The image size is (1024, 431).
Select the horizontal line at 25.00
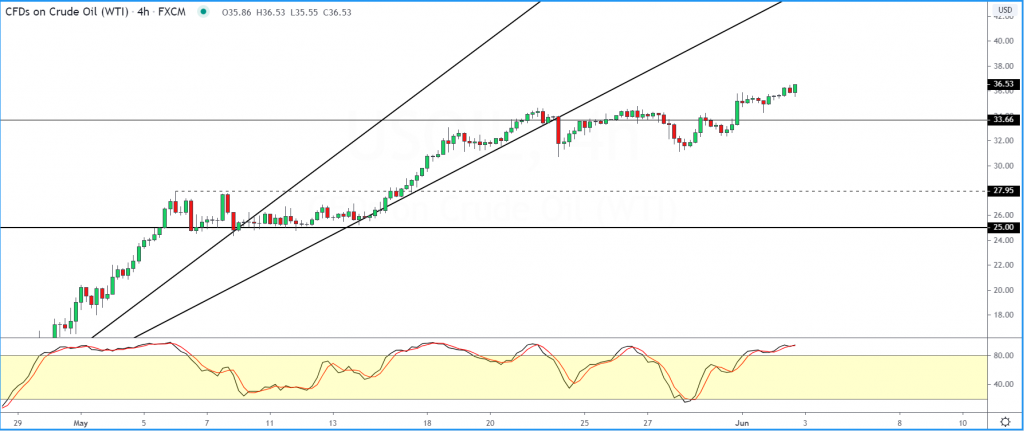click(600, 228)
